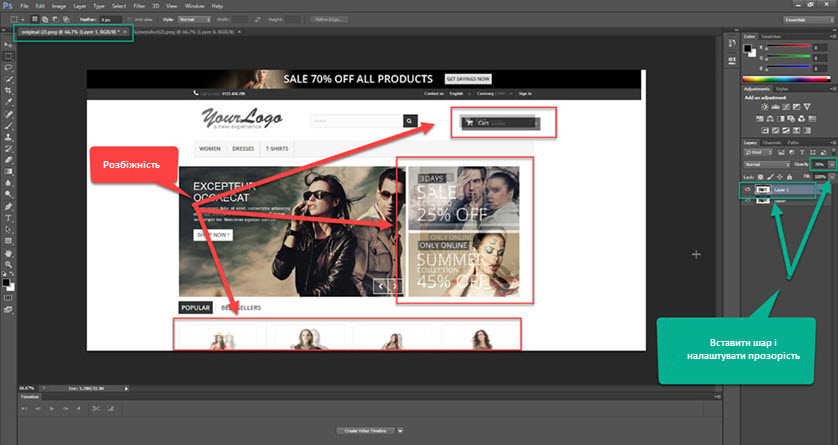Select the Lasso tool

[x=8, y=68]
